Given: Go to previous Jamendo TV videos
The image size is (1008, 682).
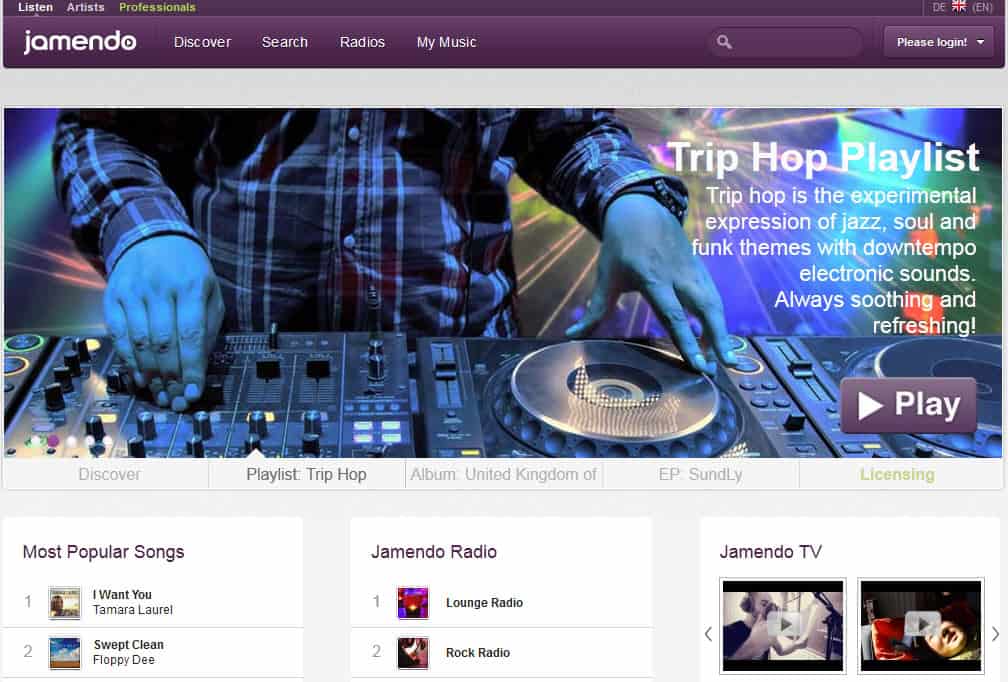Looking at the screenshot, I should coord(708,634).
